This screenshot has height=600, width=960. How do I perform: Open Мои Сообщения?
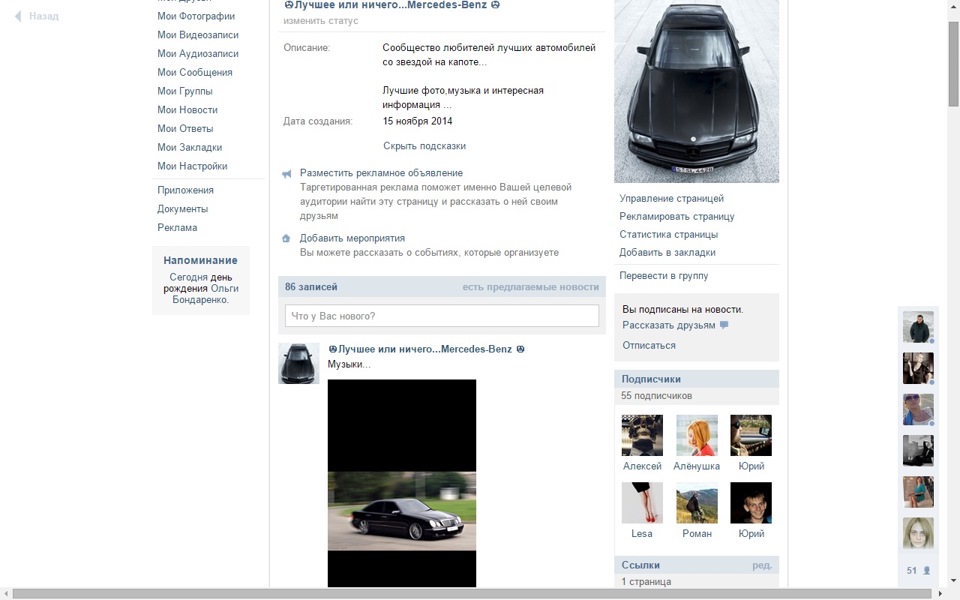coord(195,72)
